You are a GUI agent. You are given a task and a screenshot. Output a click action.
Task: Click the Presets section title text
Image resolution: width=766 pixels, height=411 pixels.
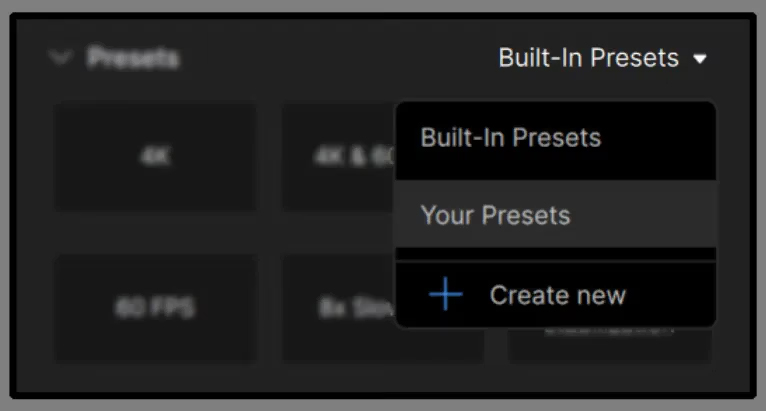(x=133, y=58)
